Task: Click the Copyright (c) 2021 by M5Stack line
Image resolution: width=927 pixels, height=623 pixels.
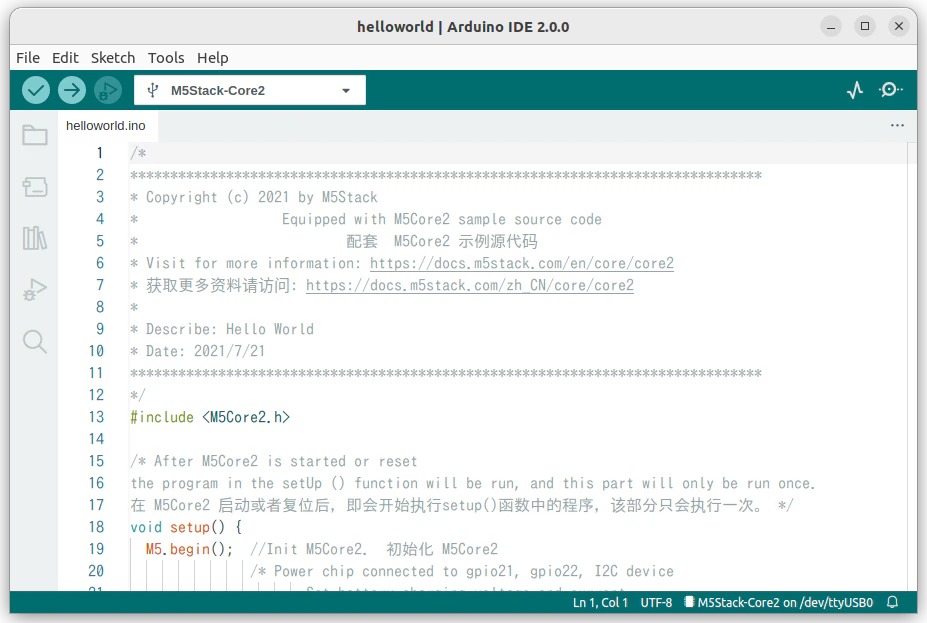Action: [x=254, y=197]
